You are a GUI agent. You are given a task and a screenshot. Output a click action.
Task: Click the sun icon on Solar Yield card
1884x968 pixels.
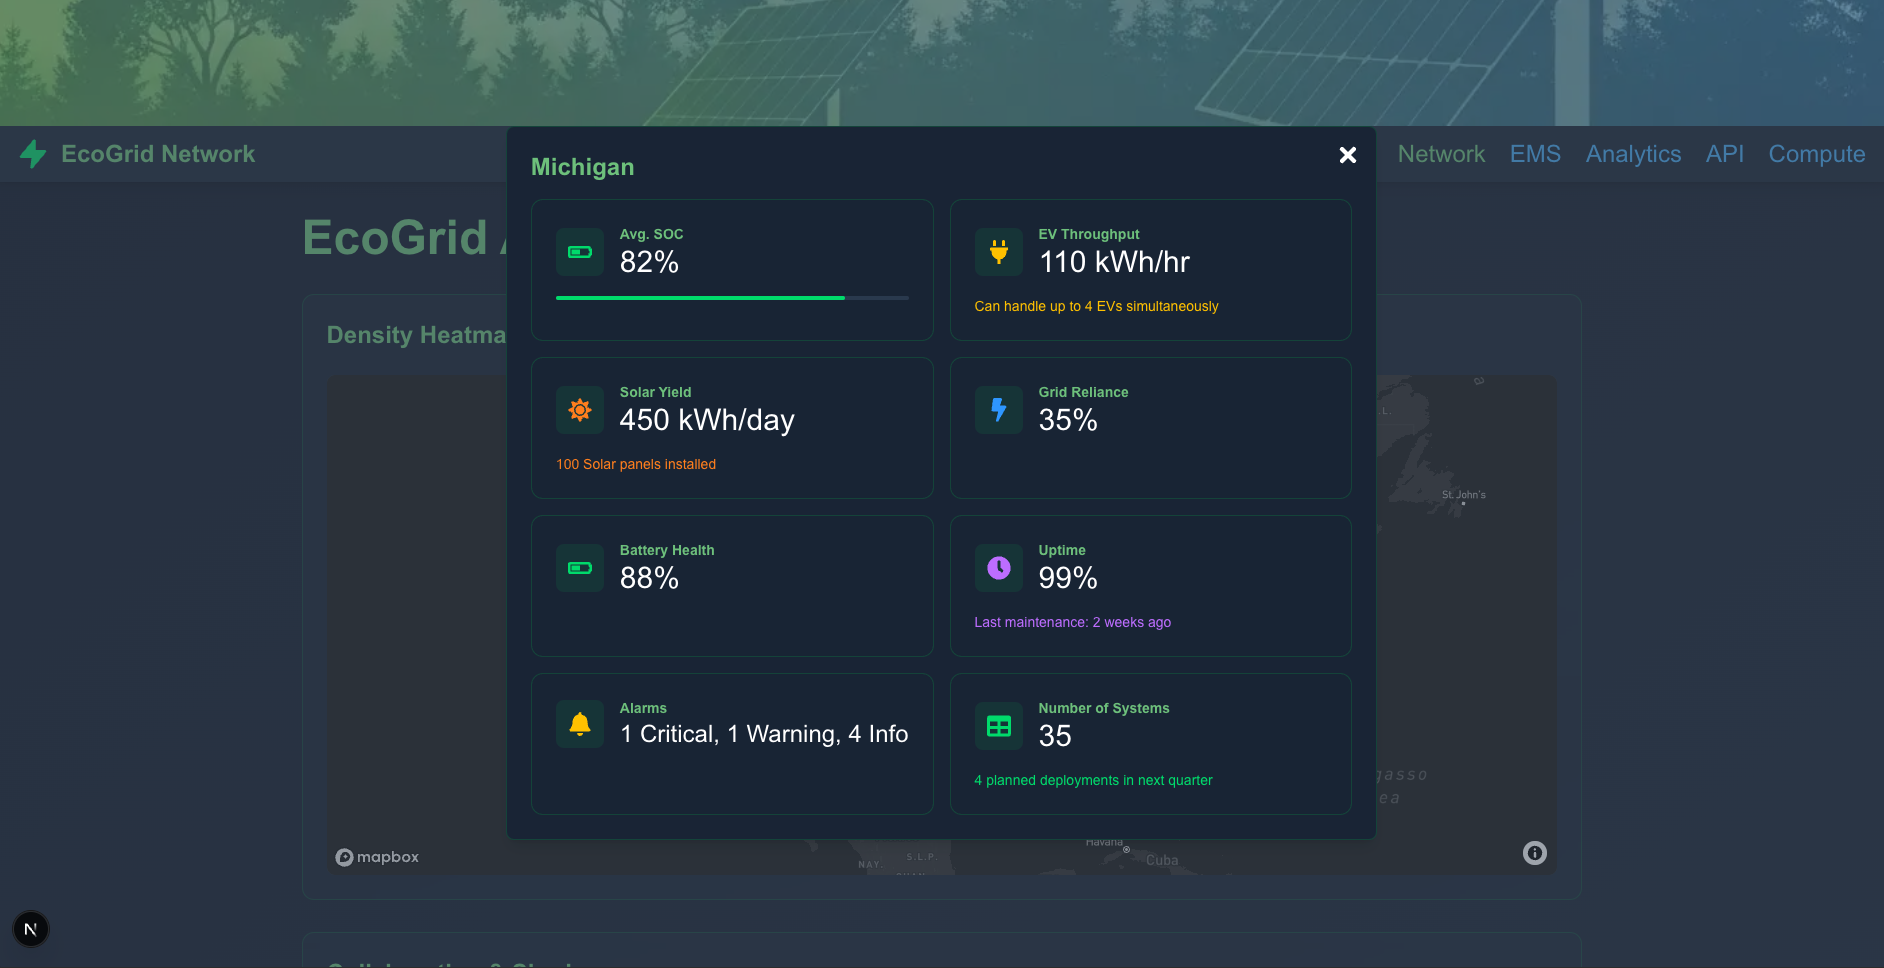(579, 410)
